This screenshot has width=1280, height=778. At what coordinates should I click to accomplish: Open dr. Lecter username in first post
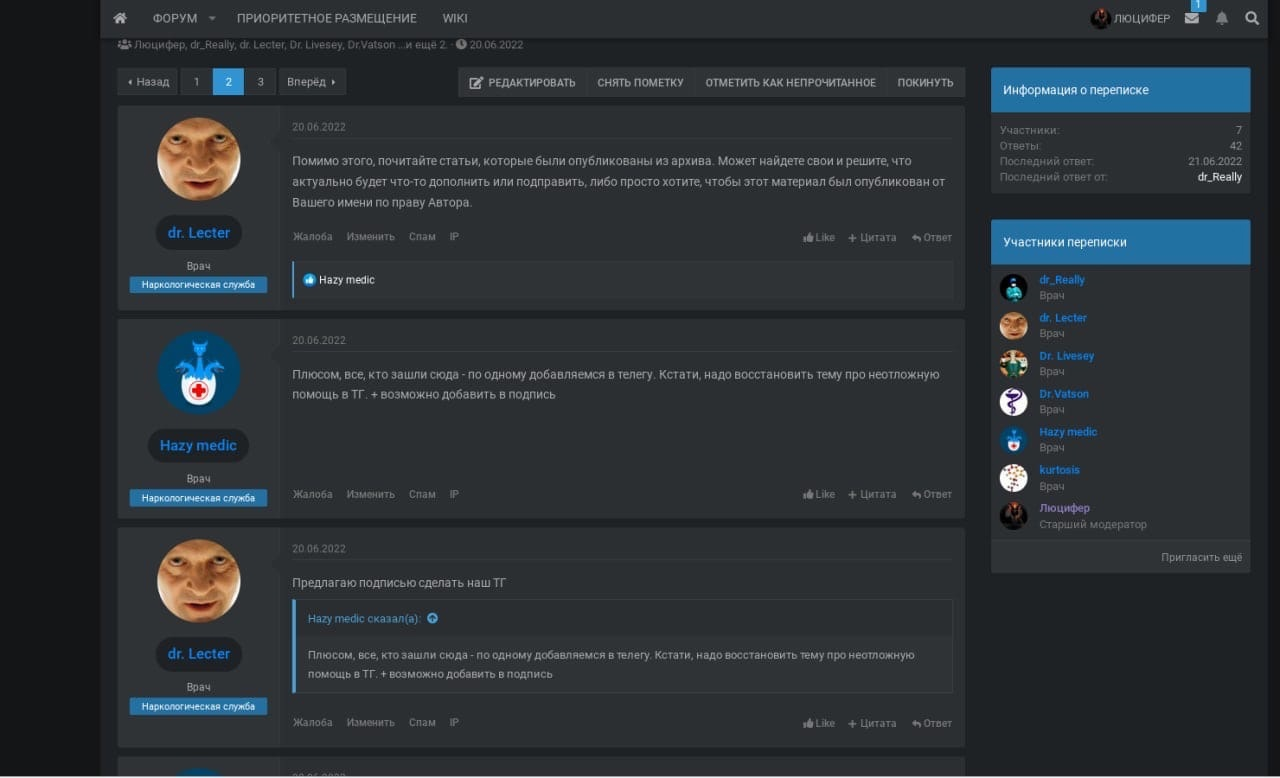tap(199, 232)
